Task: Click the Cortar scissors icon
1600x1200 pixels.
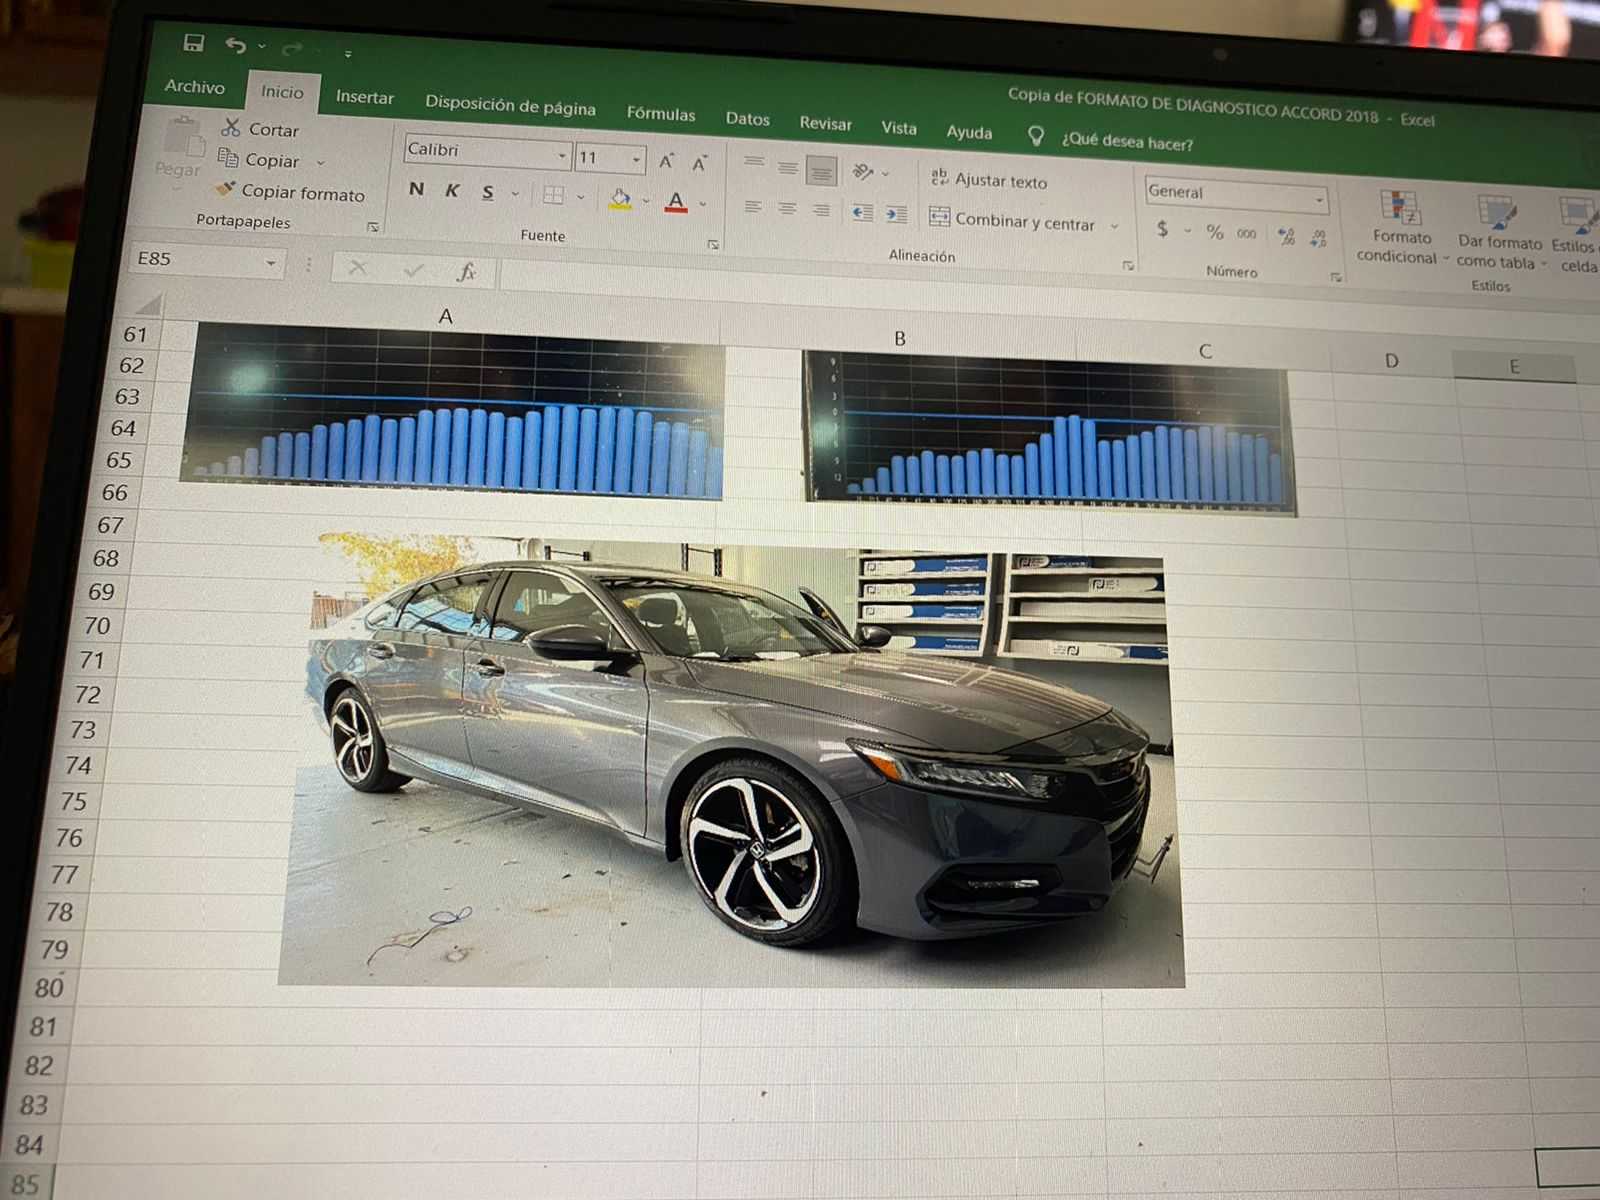Action: (231, 127)
